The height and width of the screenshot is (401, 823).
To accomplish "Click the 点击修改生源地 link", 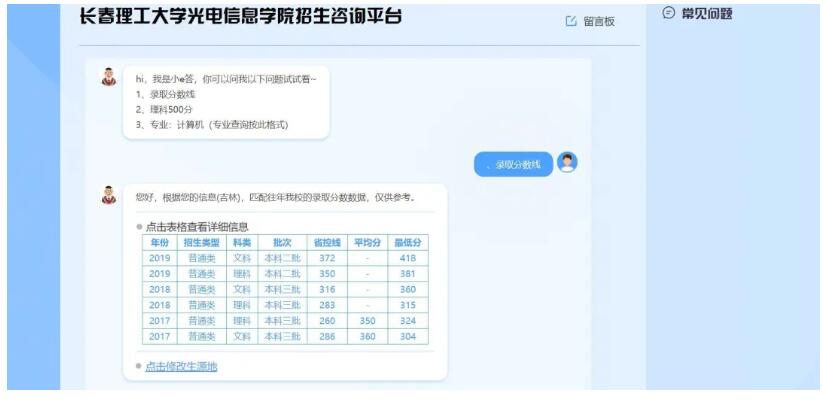I will pos(181,366).
